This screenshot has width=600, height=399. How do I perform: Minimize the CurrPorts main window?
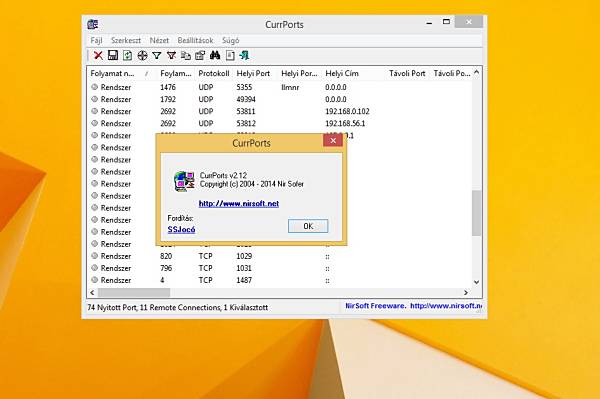(x=429, y=22)
